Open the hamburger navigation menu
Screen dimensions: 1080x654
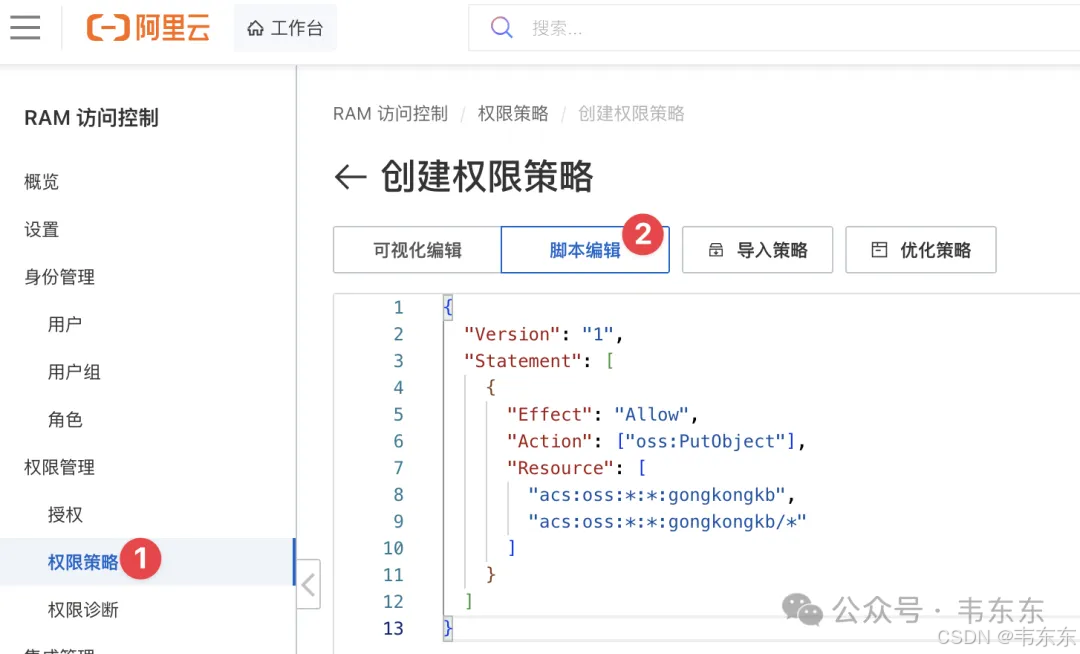[x=25, y=28]
